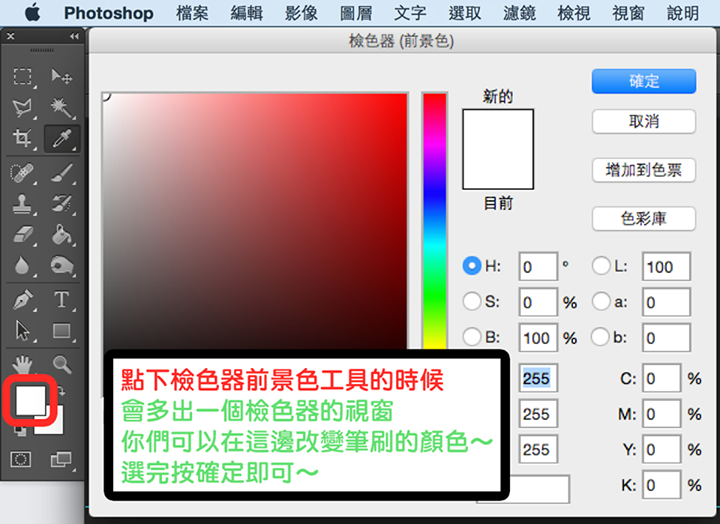Open the 視窗 menu

click(x=628, y=13)
